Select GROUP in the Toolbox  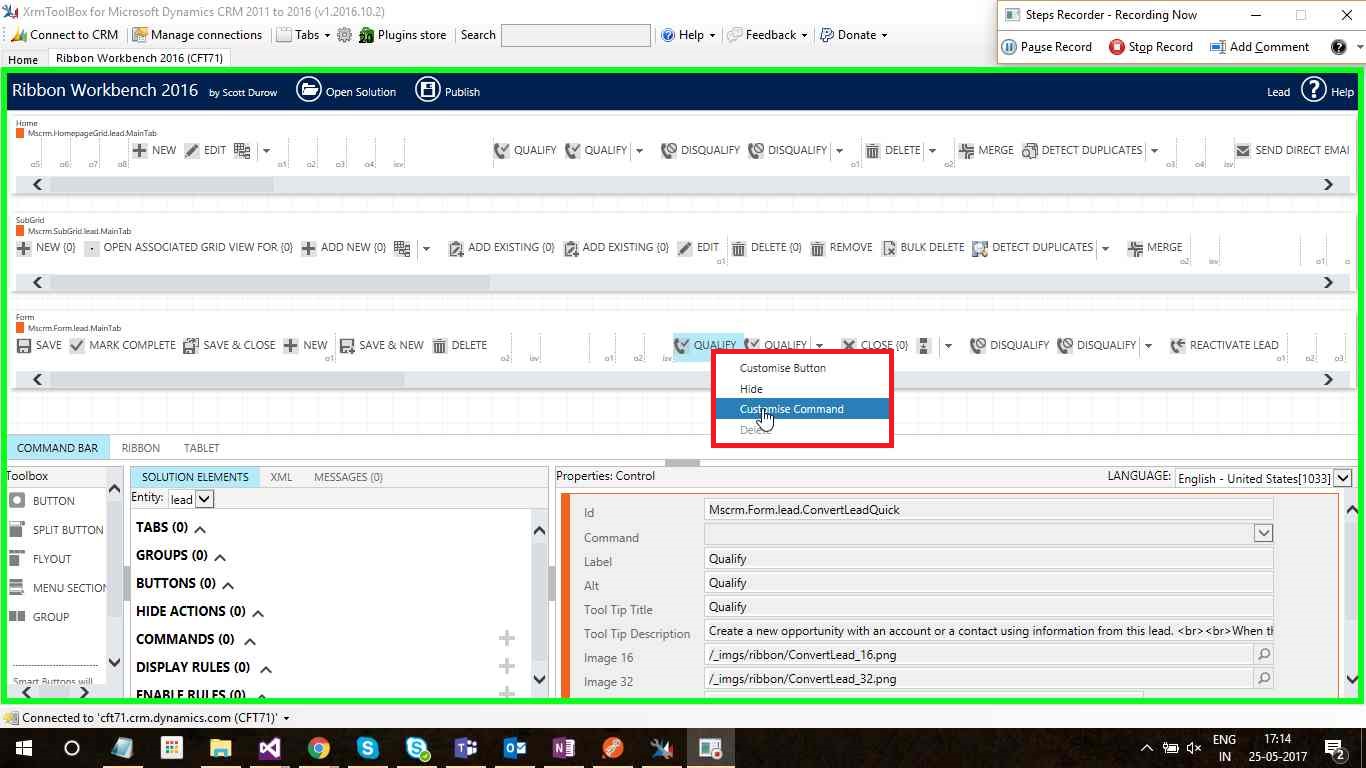[x=39, y=617]
